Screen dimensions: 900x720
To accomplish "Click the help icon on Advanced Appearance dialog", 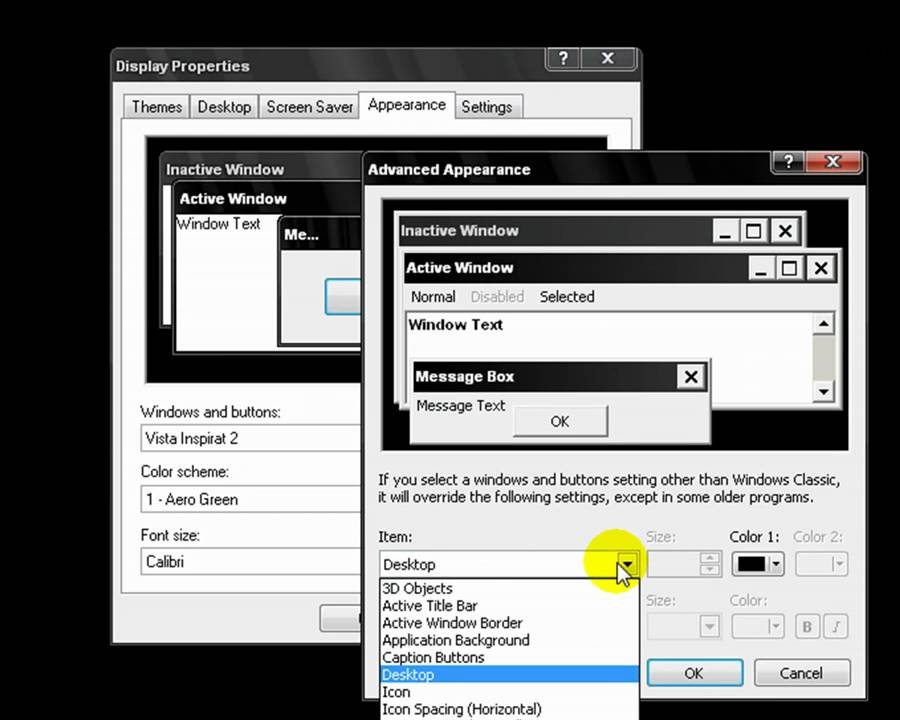I will pyautogui.click(x=788, y=161).
